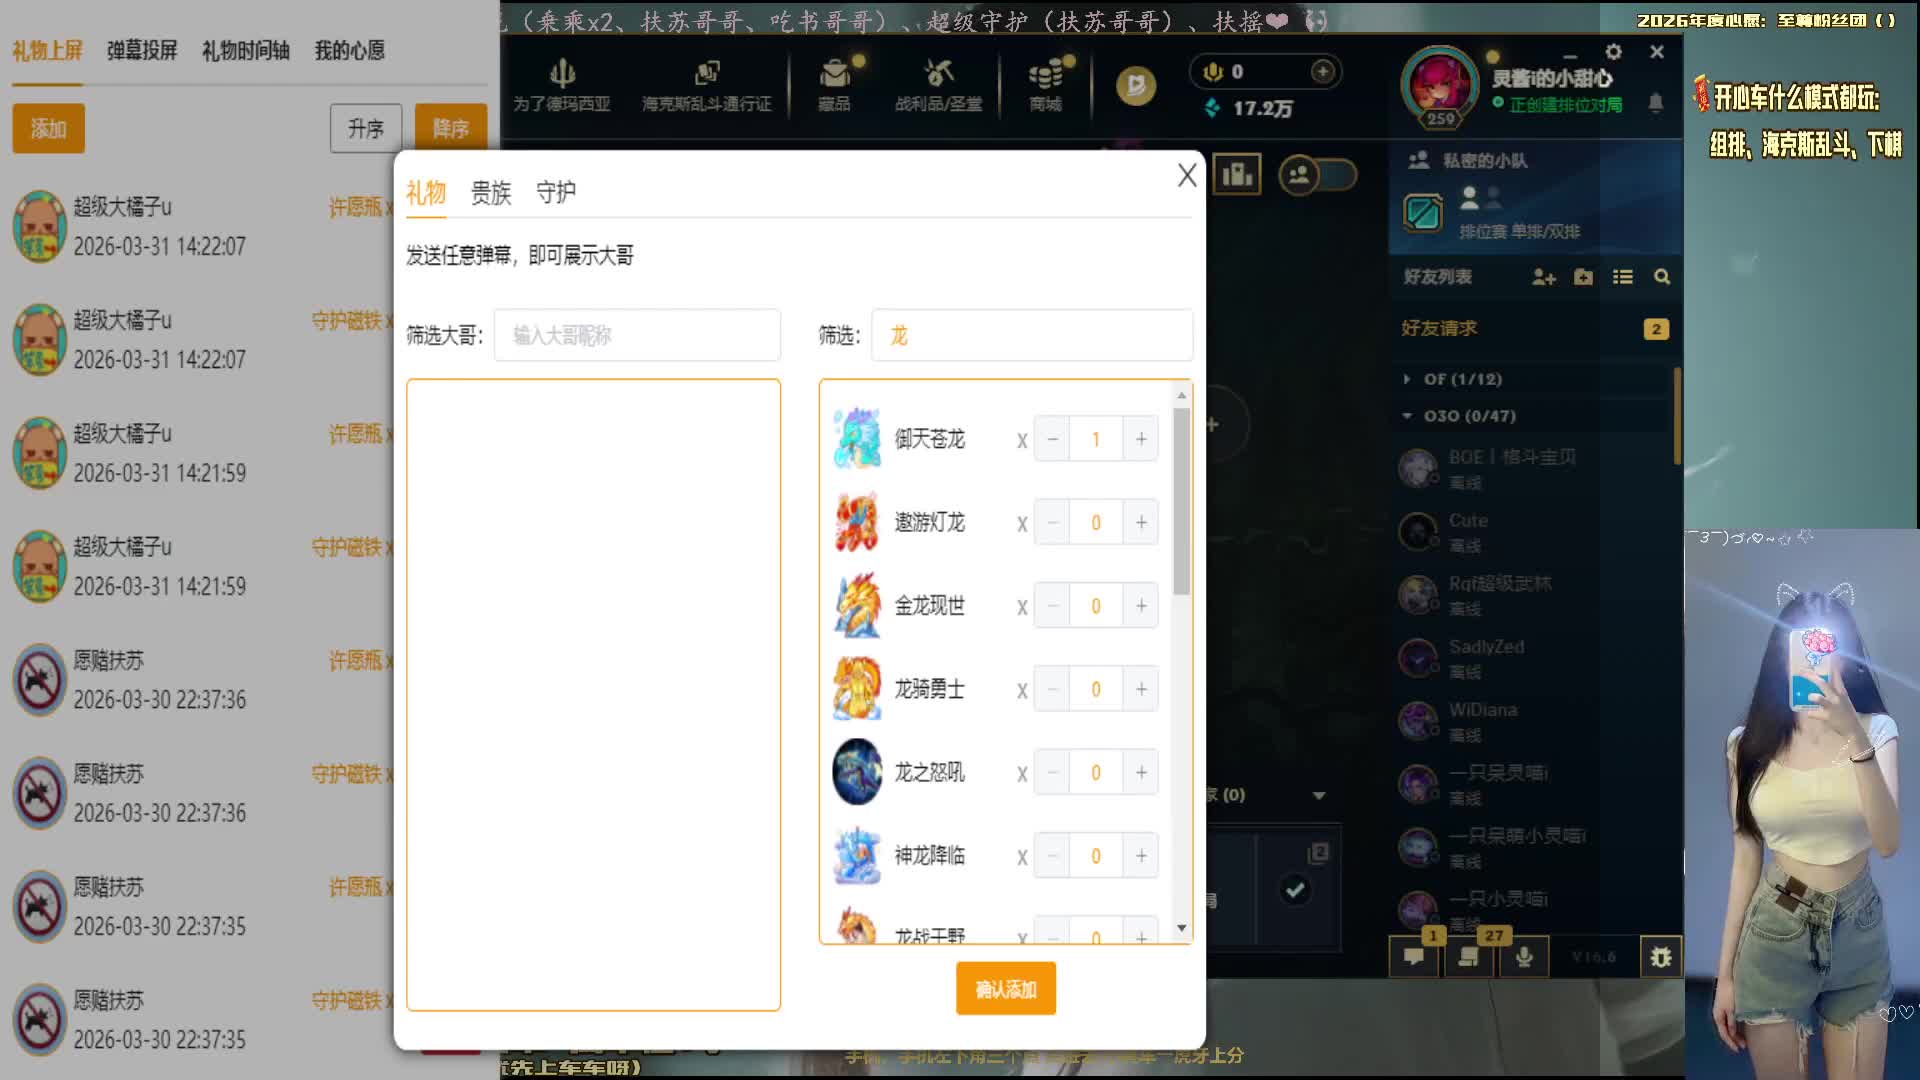Close the gift dialog with X
The height and width of the screenshot is (1080, 1920).
[1187, 175]
